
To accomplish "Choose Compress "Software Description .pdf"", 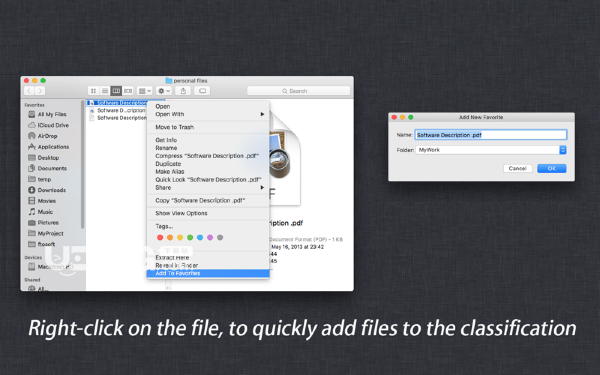I will point(208,156).
